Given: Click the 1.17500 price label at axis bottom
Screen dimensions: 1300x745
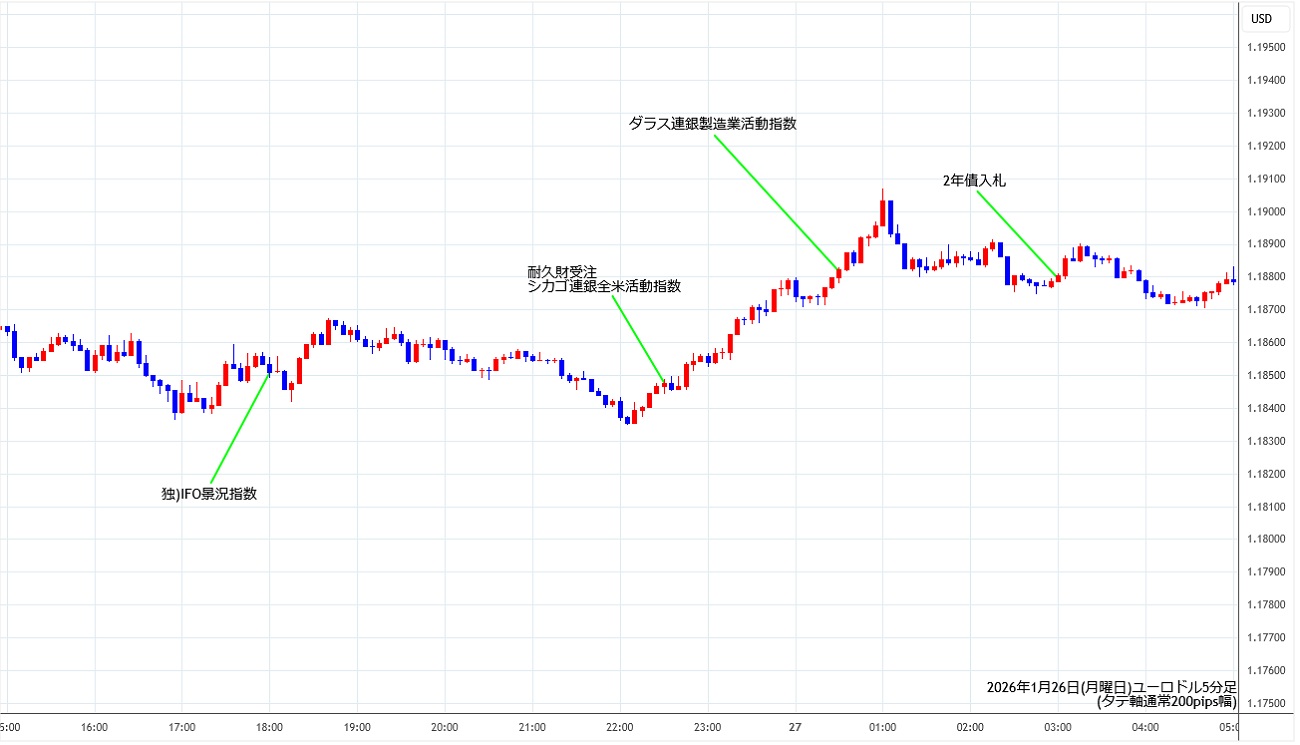Looking at the screenshot, I should [x=1267, y=703].
